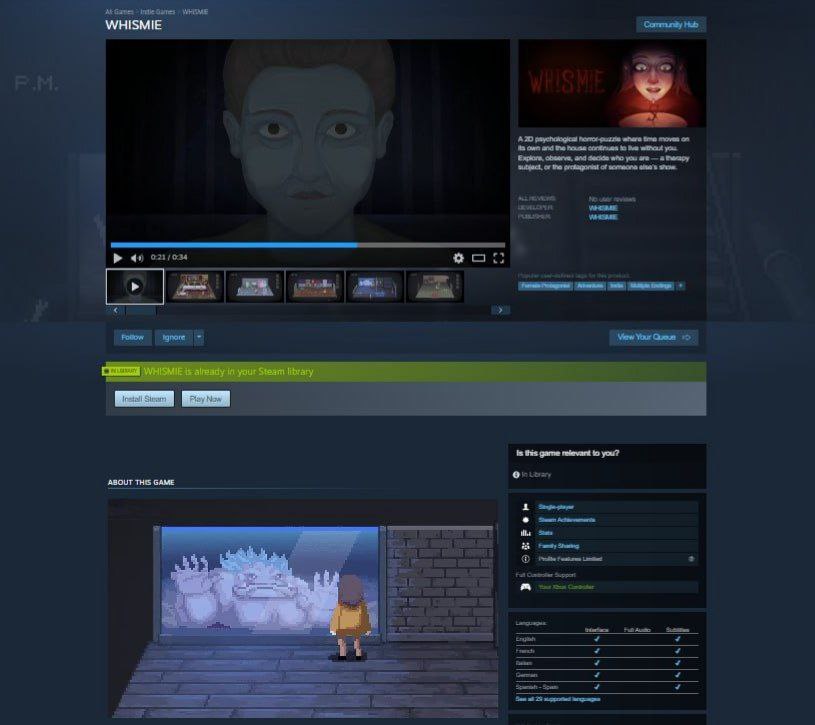Image resolution: width=815 pixels, height=725 pixels.
Task: Move the thumbnail strip scroll handle
Action: click(x=141, y=310)
